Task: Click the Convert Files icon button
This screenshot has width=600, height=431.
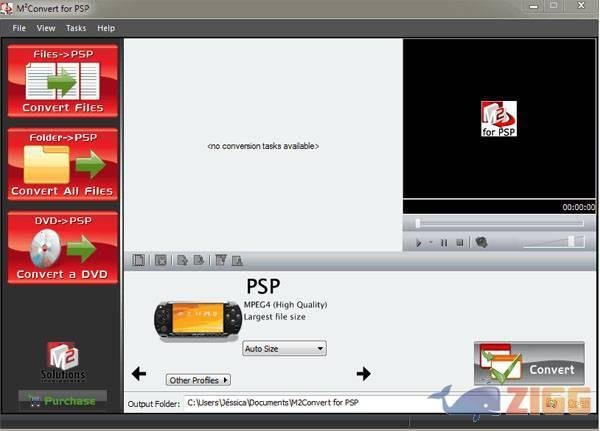Action: pyautogui.click(x=62, y=80)
